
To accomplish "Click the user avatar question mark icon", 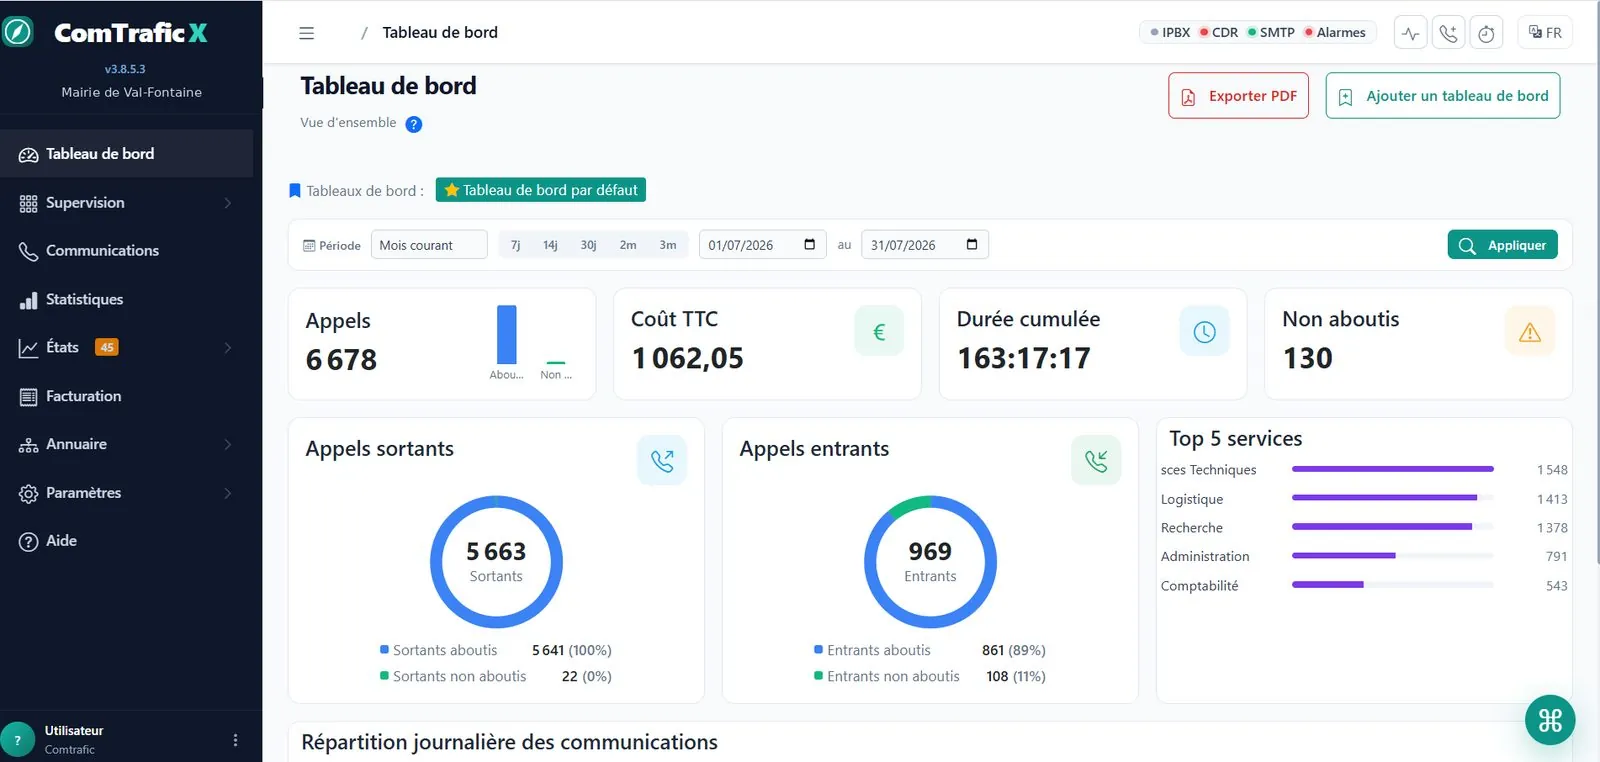I will pos(17,740).
